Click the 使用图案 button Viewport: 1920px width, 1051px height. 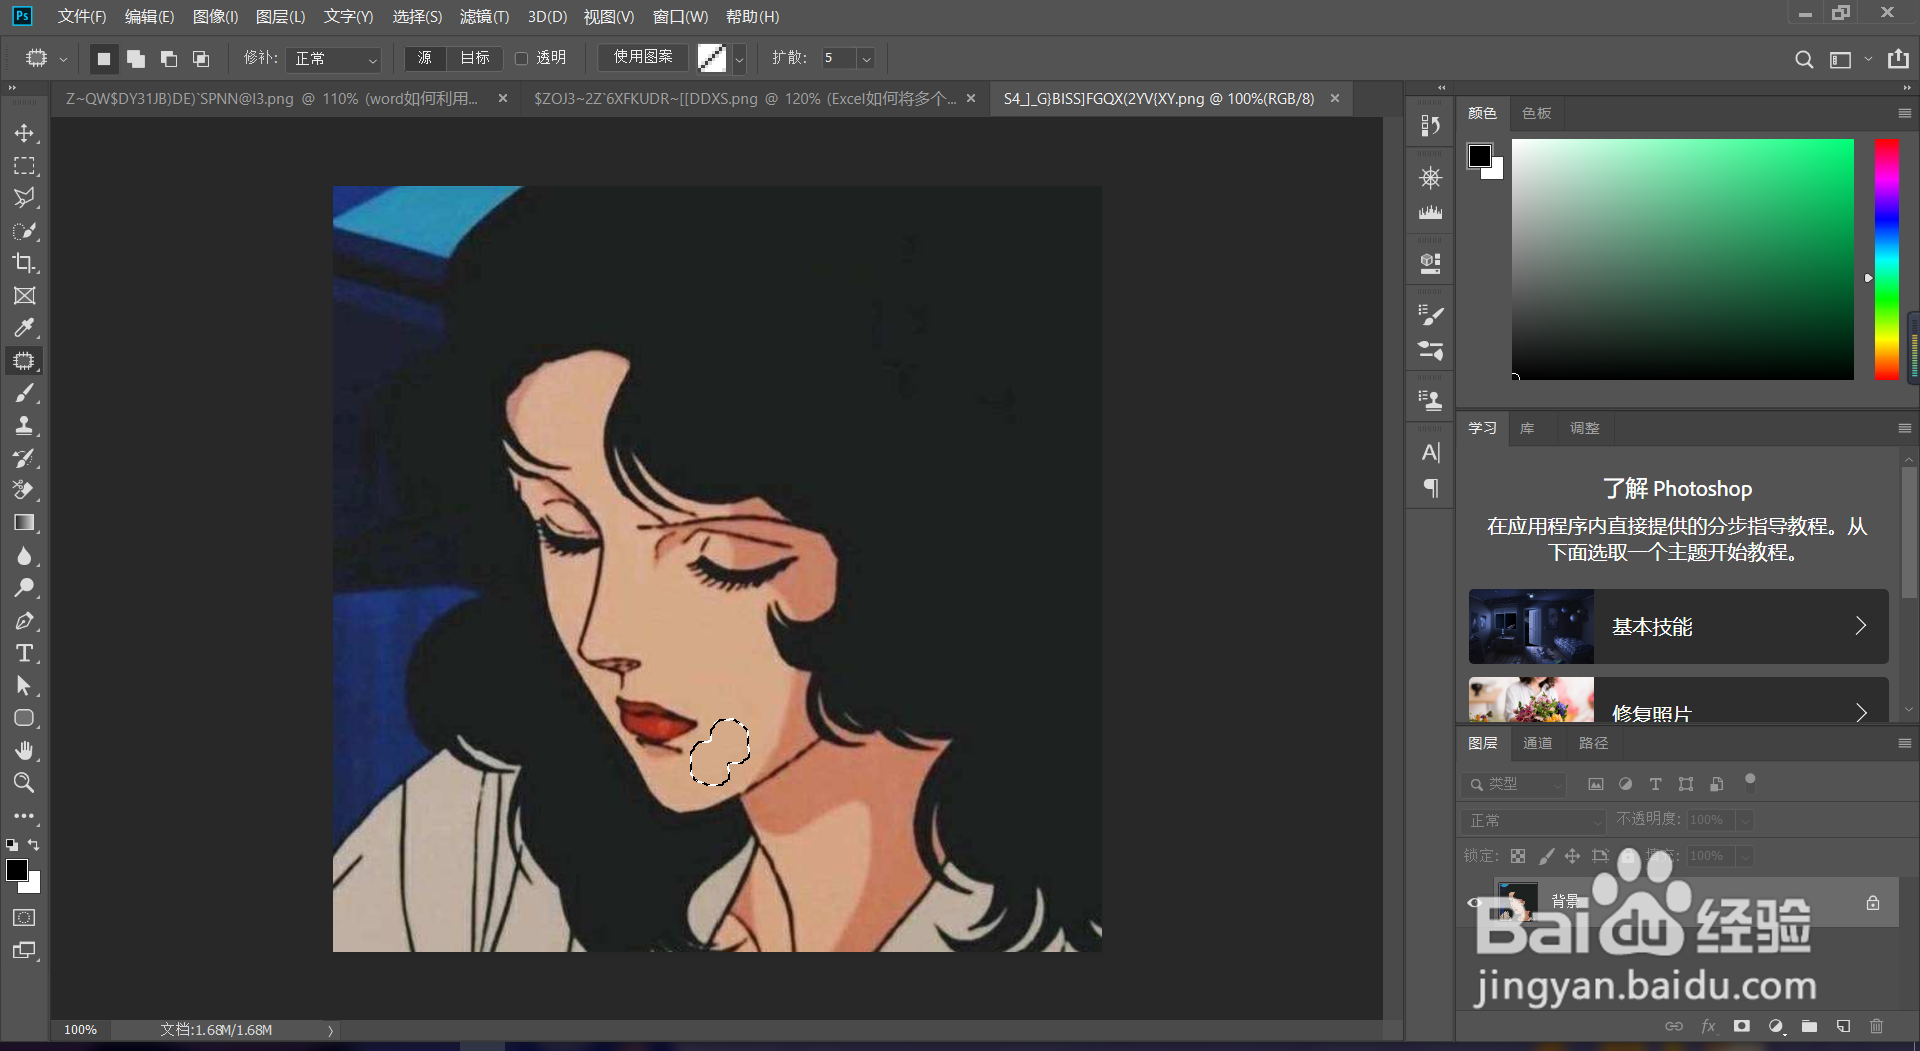click(x=643, y=58)
